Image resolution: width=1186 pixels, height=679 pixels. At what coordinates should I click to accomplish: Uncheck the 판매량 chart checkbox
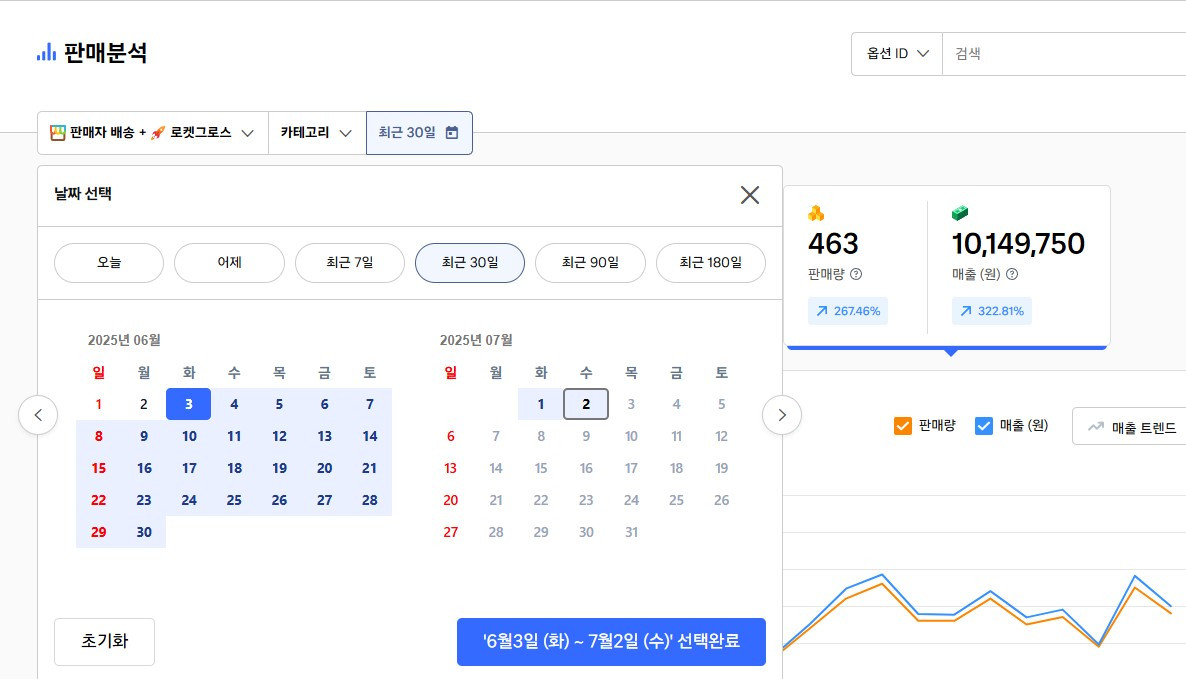coord(903,426)
